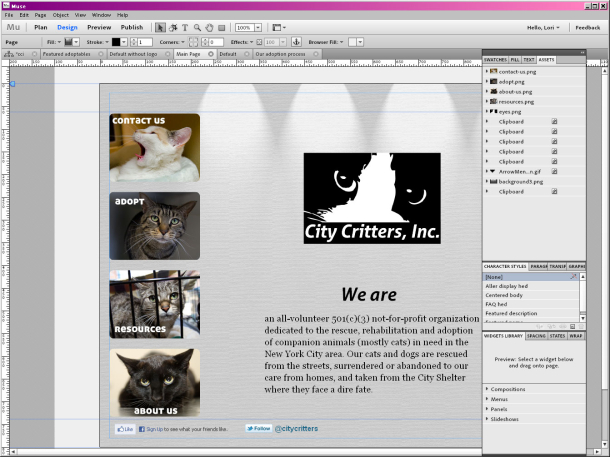The height and width of the screenshot is (457, 610).
Task: Expand the Compositions widget group
Action: click(x=487, y=389)
